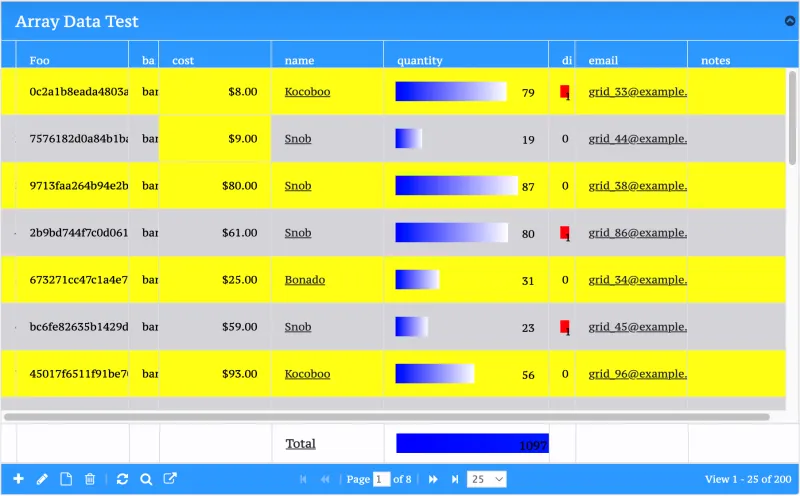Click the Total link in footer row

coord(301,443)
